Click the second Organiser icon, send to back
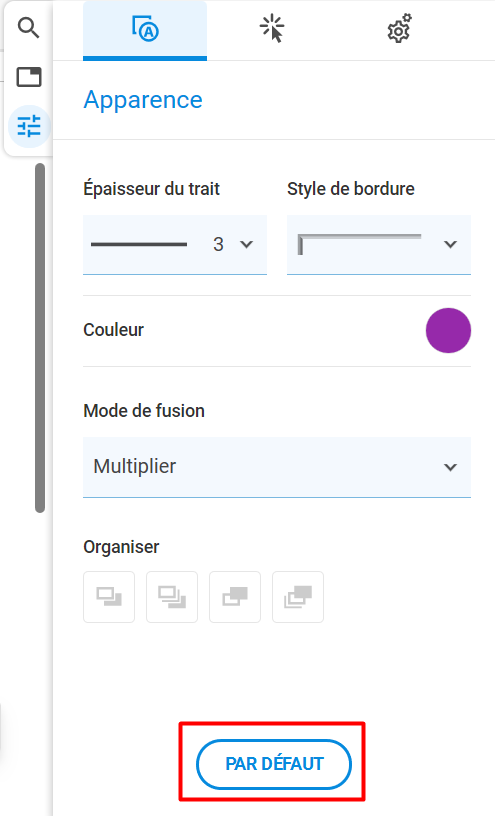 [172, 597]
